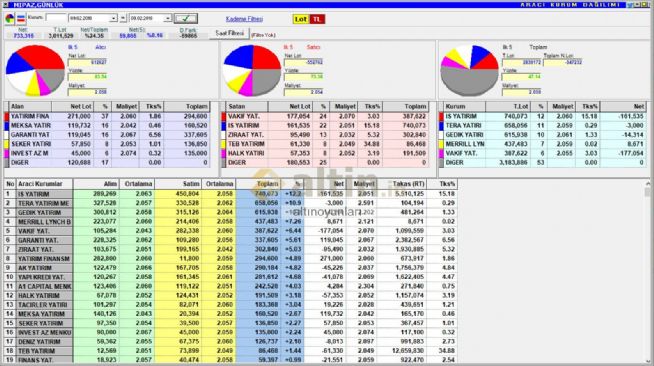Click the red-blue bars view icon
Viewport: 654px width, 366px height.
tap(21, 18)
